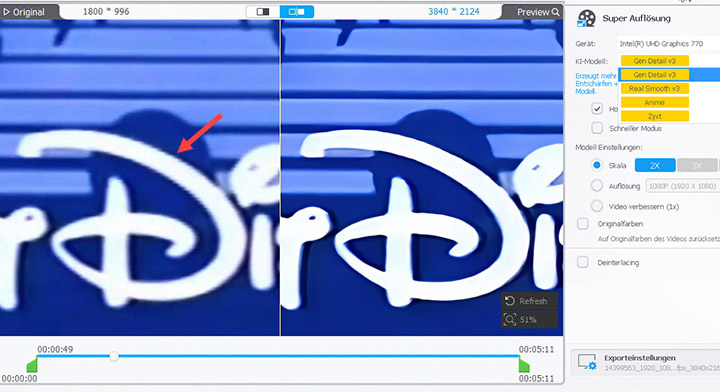Set scale to 2X
The image size is (720, 392).
655,165
